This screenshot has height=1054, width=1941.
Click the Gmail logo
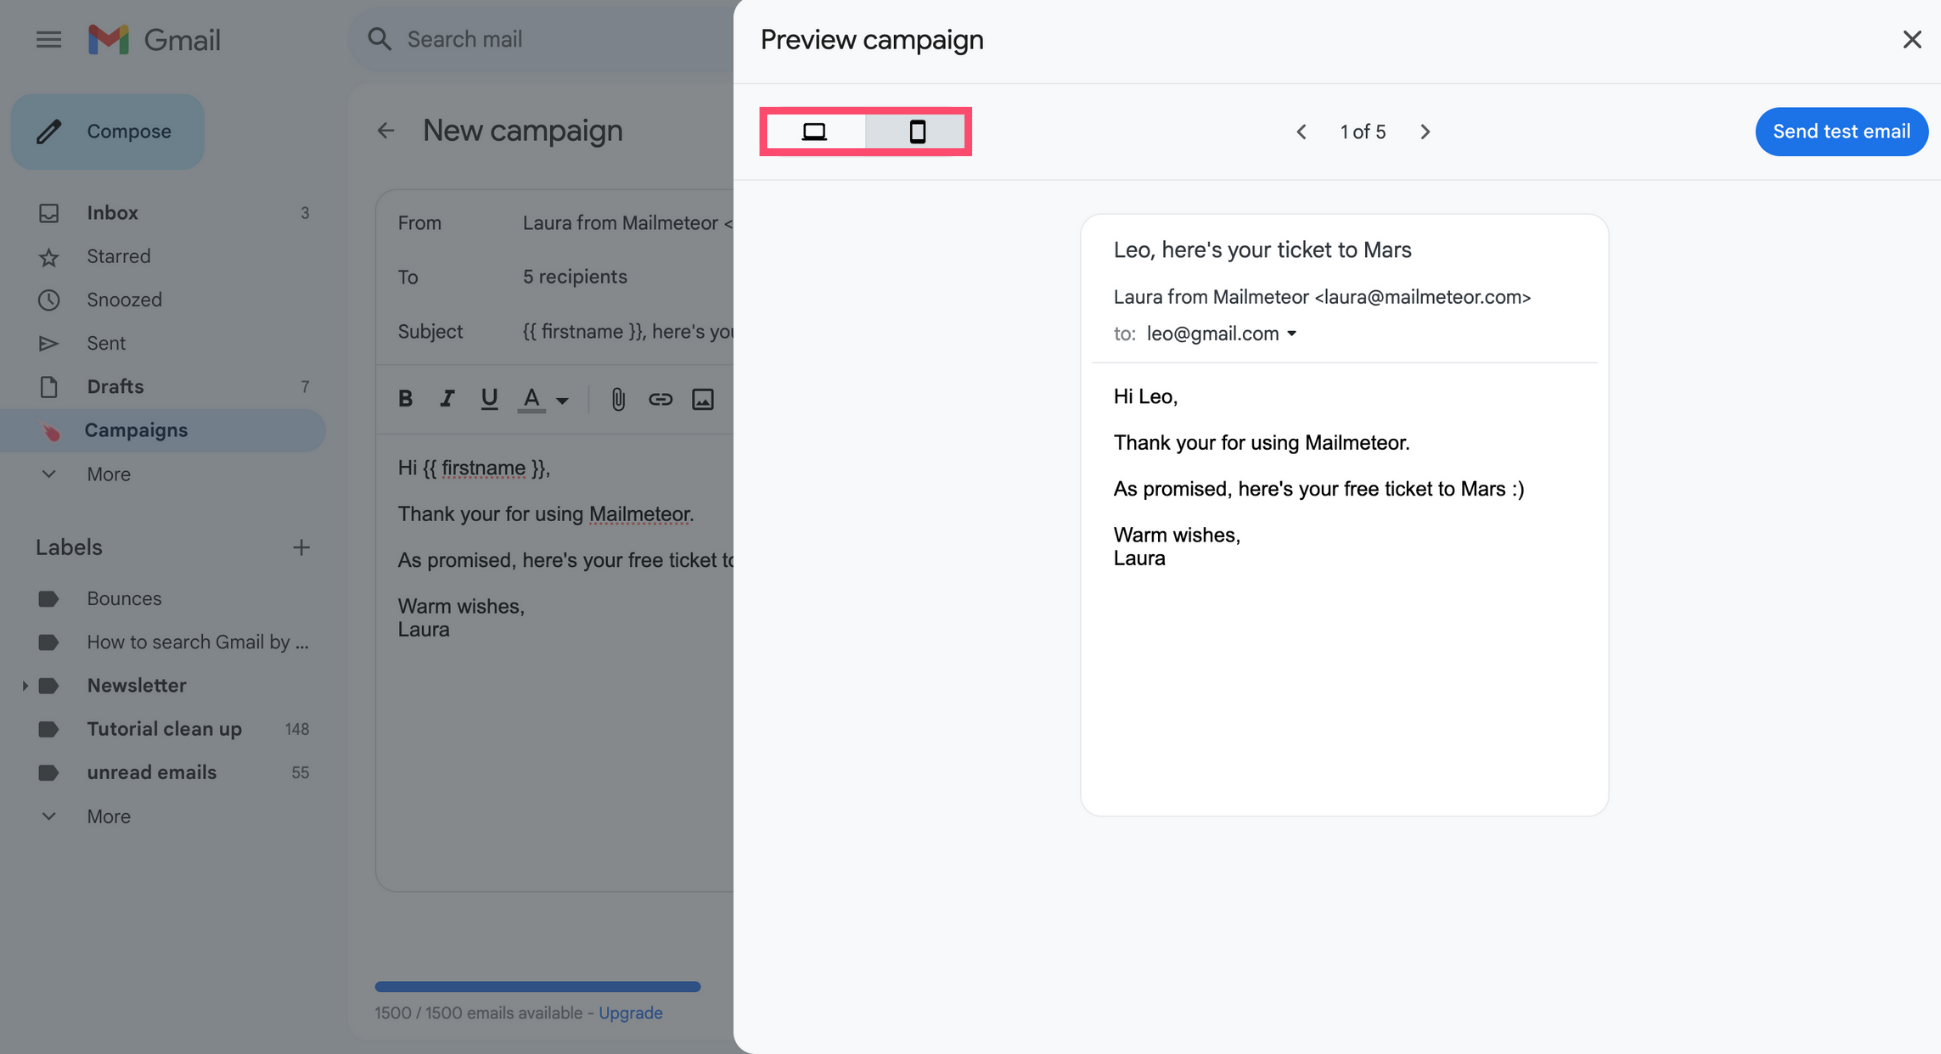click(154, 40)
